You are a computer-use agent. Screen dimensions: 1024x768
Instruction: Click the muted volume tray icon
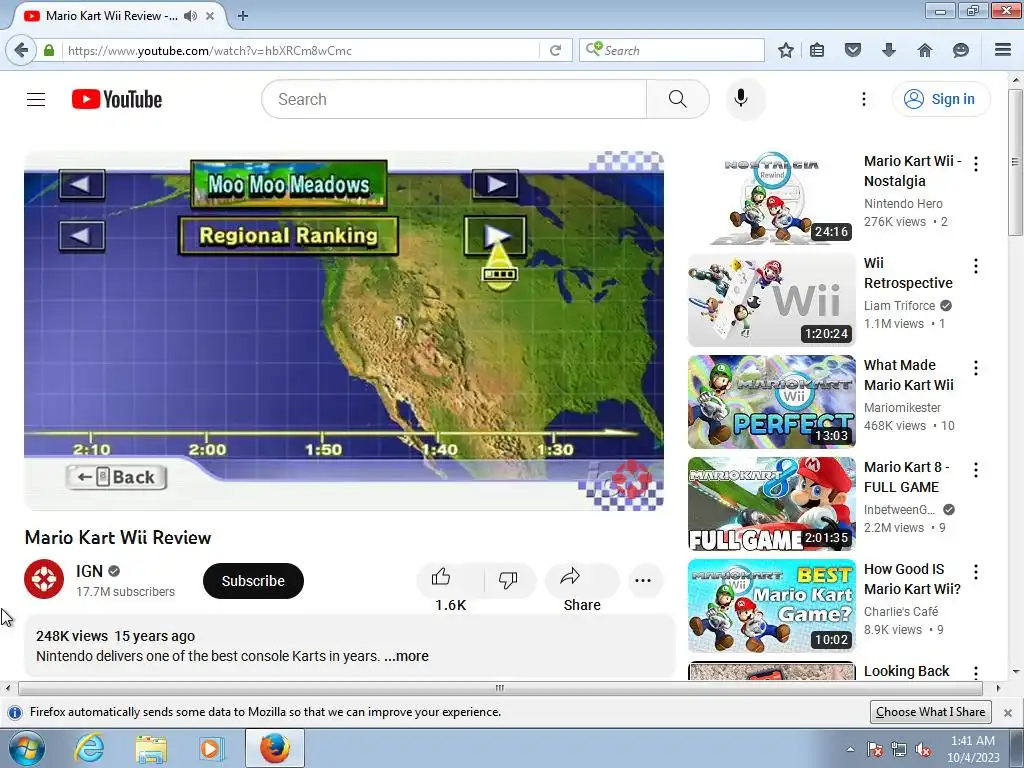(x=923, y=750)
